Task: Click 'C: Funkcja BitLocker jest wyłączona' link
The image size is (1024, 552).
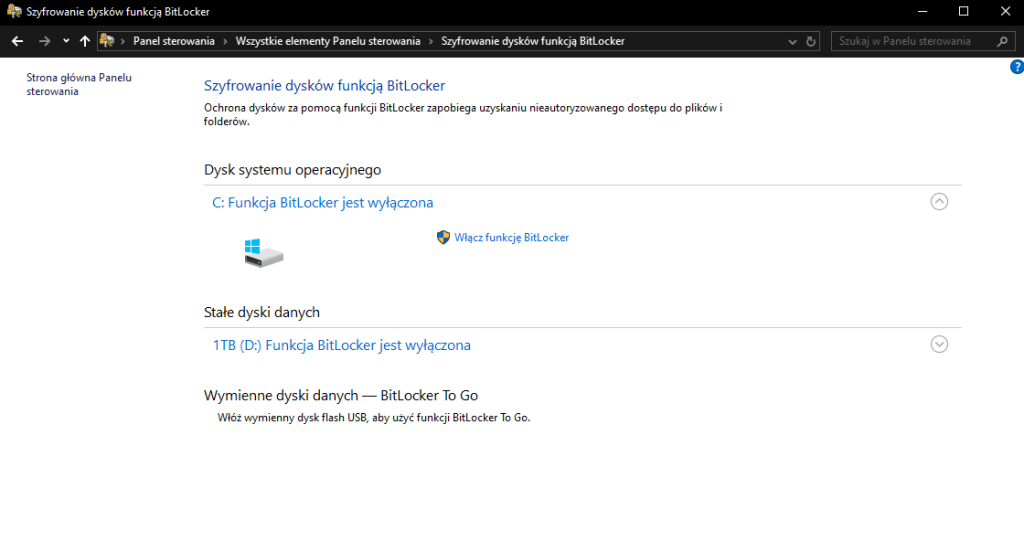Action: (323, 203)
